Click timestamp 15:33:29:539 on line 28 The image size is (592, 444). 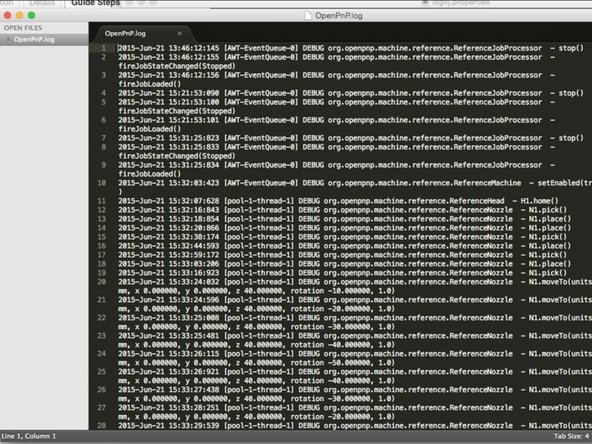pyautogui.click(x=194, y=426)
